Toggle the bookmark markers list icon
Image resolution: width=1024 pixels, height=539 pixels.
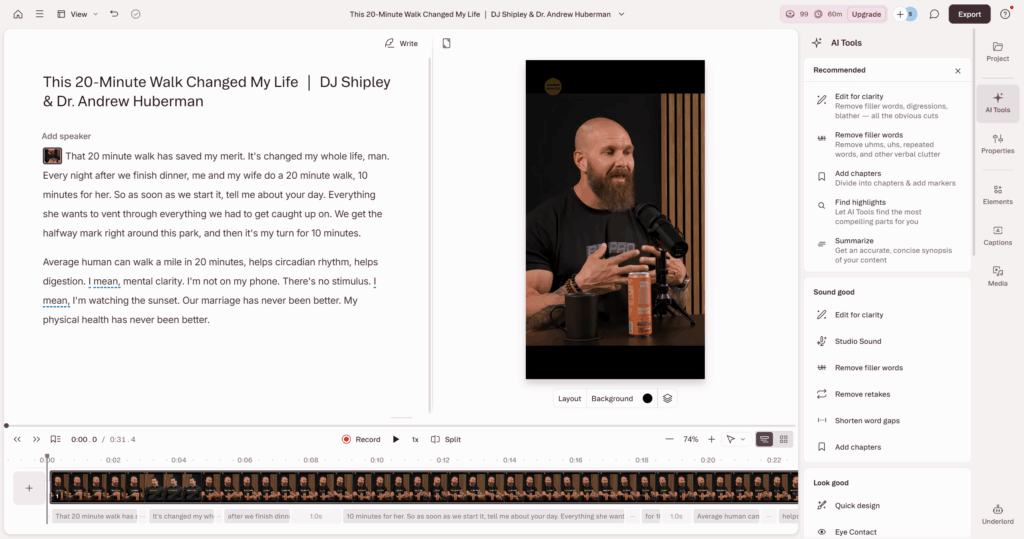click(x=56, y=440)
